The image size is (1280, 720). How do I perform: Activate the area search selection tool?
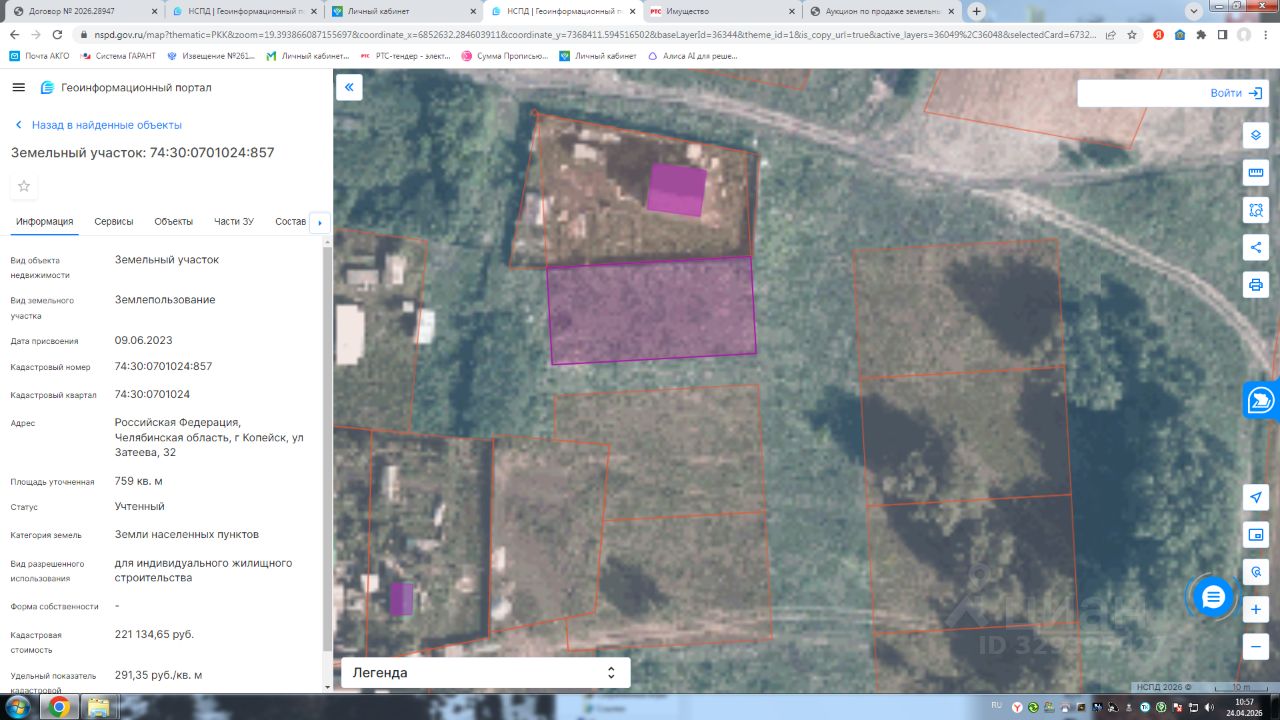[1256, 209]
